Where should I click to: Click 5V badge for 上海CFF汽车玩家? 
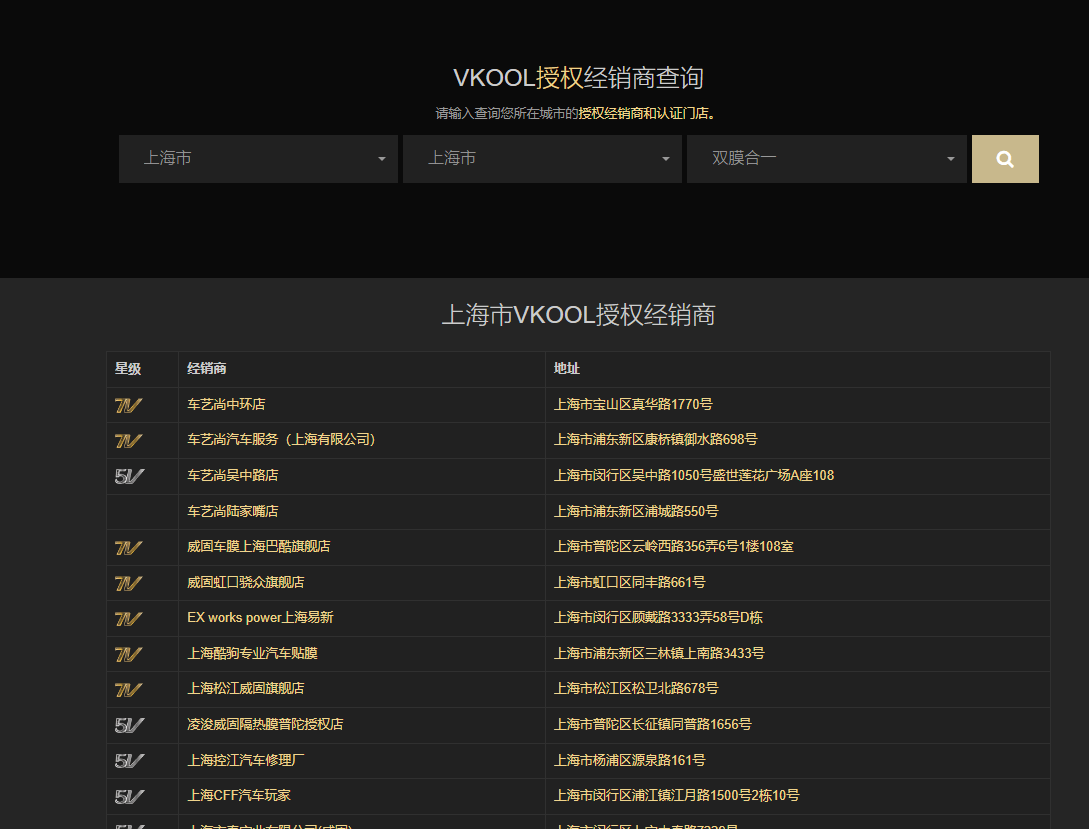point(128,796)
